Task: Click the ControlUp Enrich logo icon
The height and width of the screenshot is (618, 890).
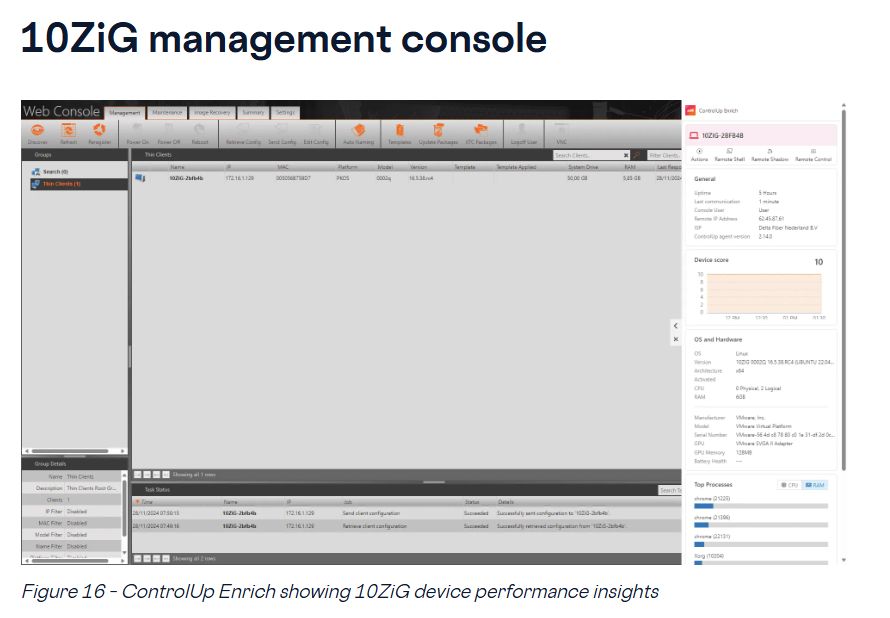Action: coord(691,110)
